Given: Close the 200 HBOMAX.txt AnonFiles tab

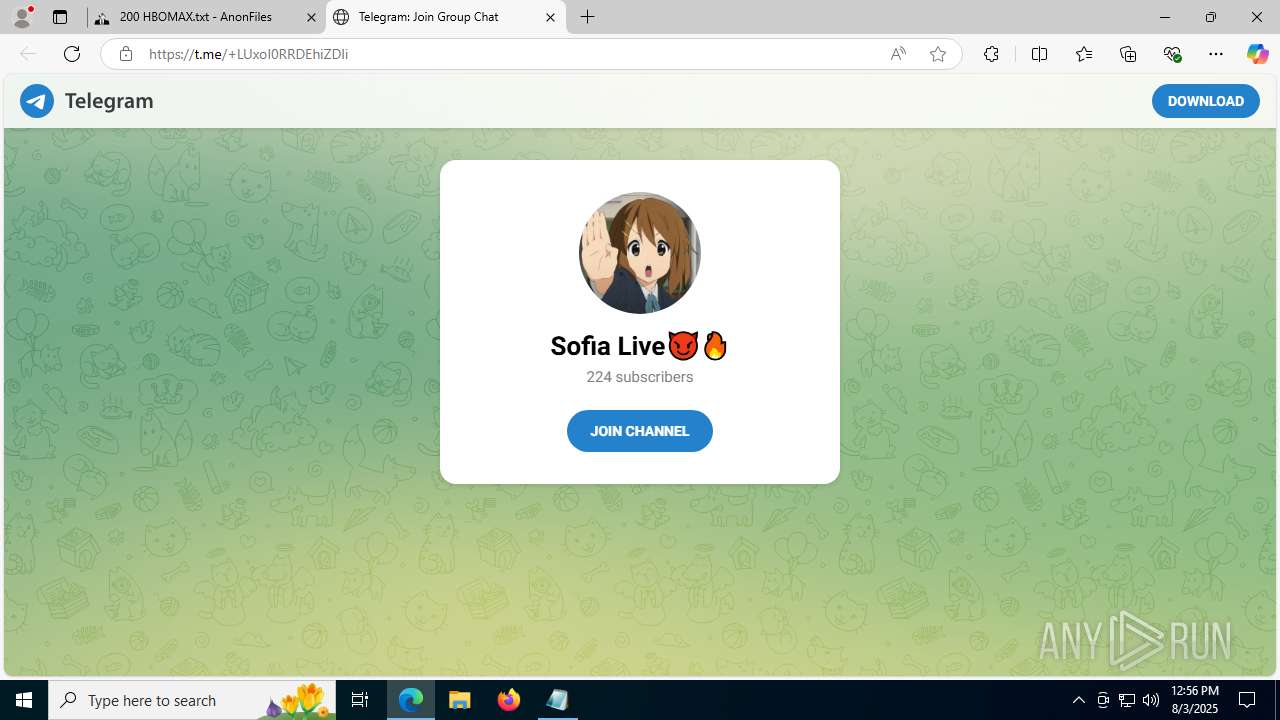Looking at the screenshot, I should 311,17.
